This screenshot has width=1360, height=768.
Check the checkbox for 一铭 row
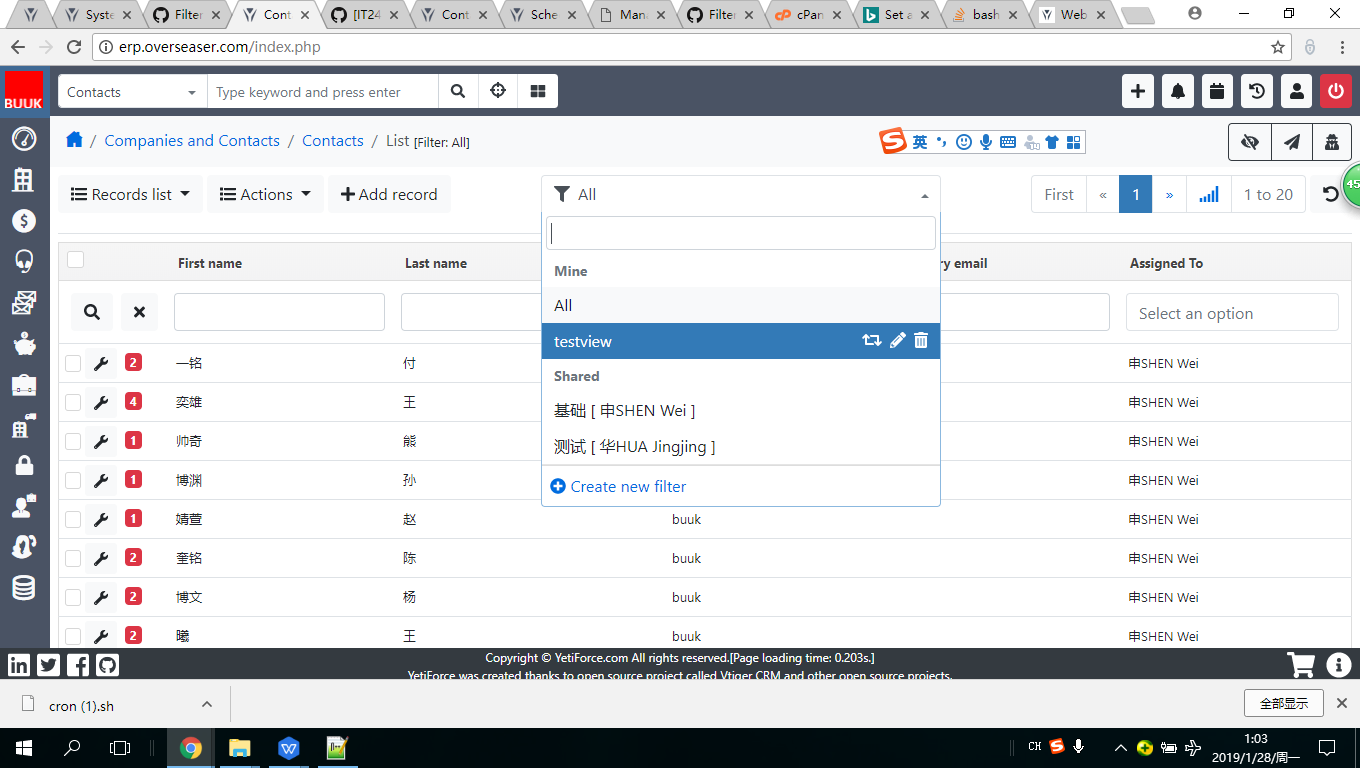pyautogui.click(x=73, y=363)
